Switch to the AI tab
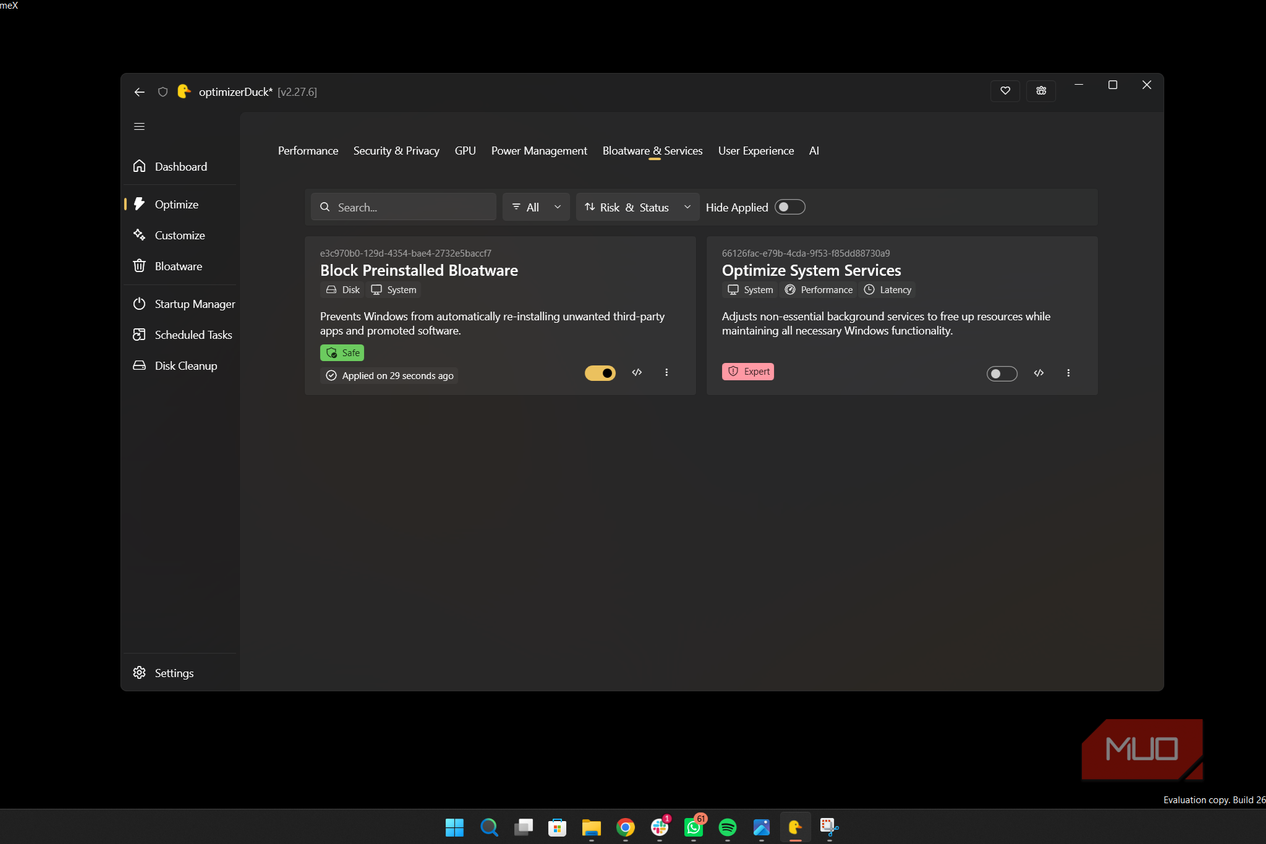The width and height of the screenshot is (1266, 844). point(814,151)
